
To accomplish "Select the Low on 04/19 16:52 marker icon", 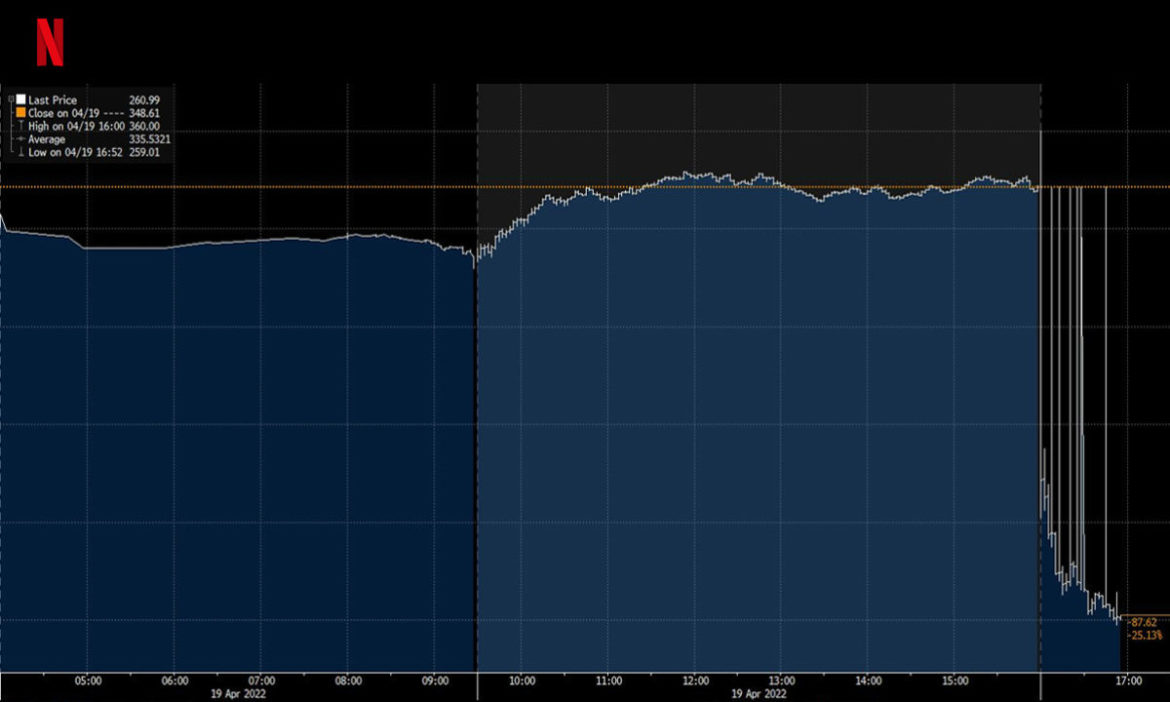I will [20, 151].
